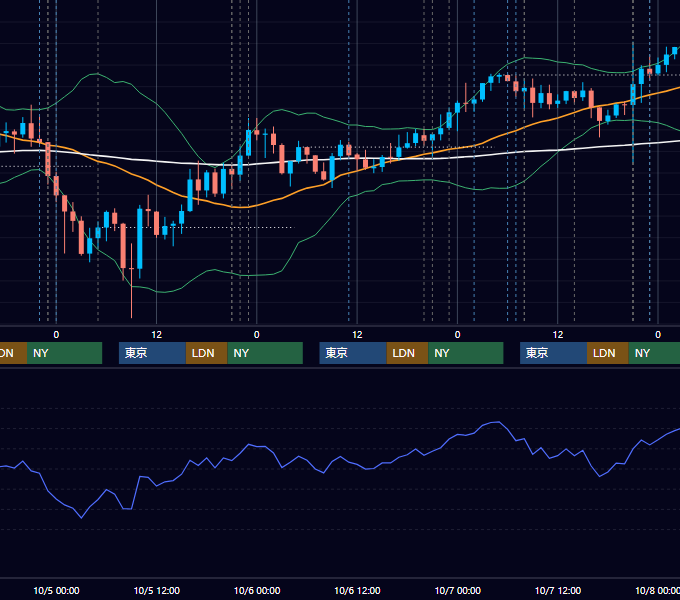
Task: Click hour label 12 above 10/5 12:00
Action: pyautogui.click(x=157, y=335)
